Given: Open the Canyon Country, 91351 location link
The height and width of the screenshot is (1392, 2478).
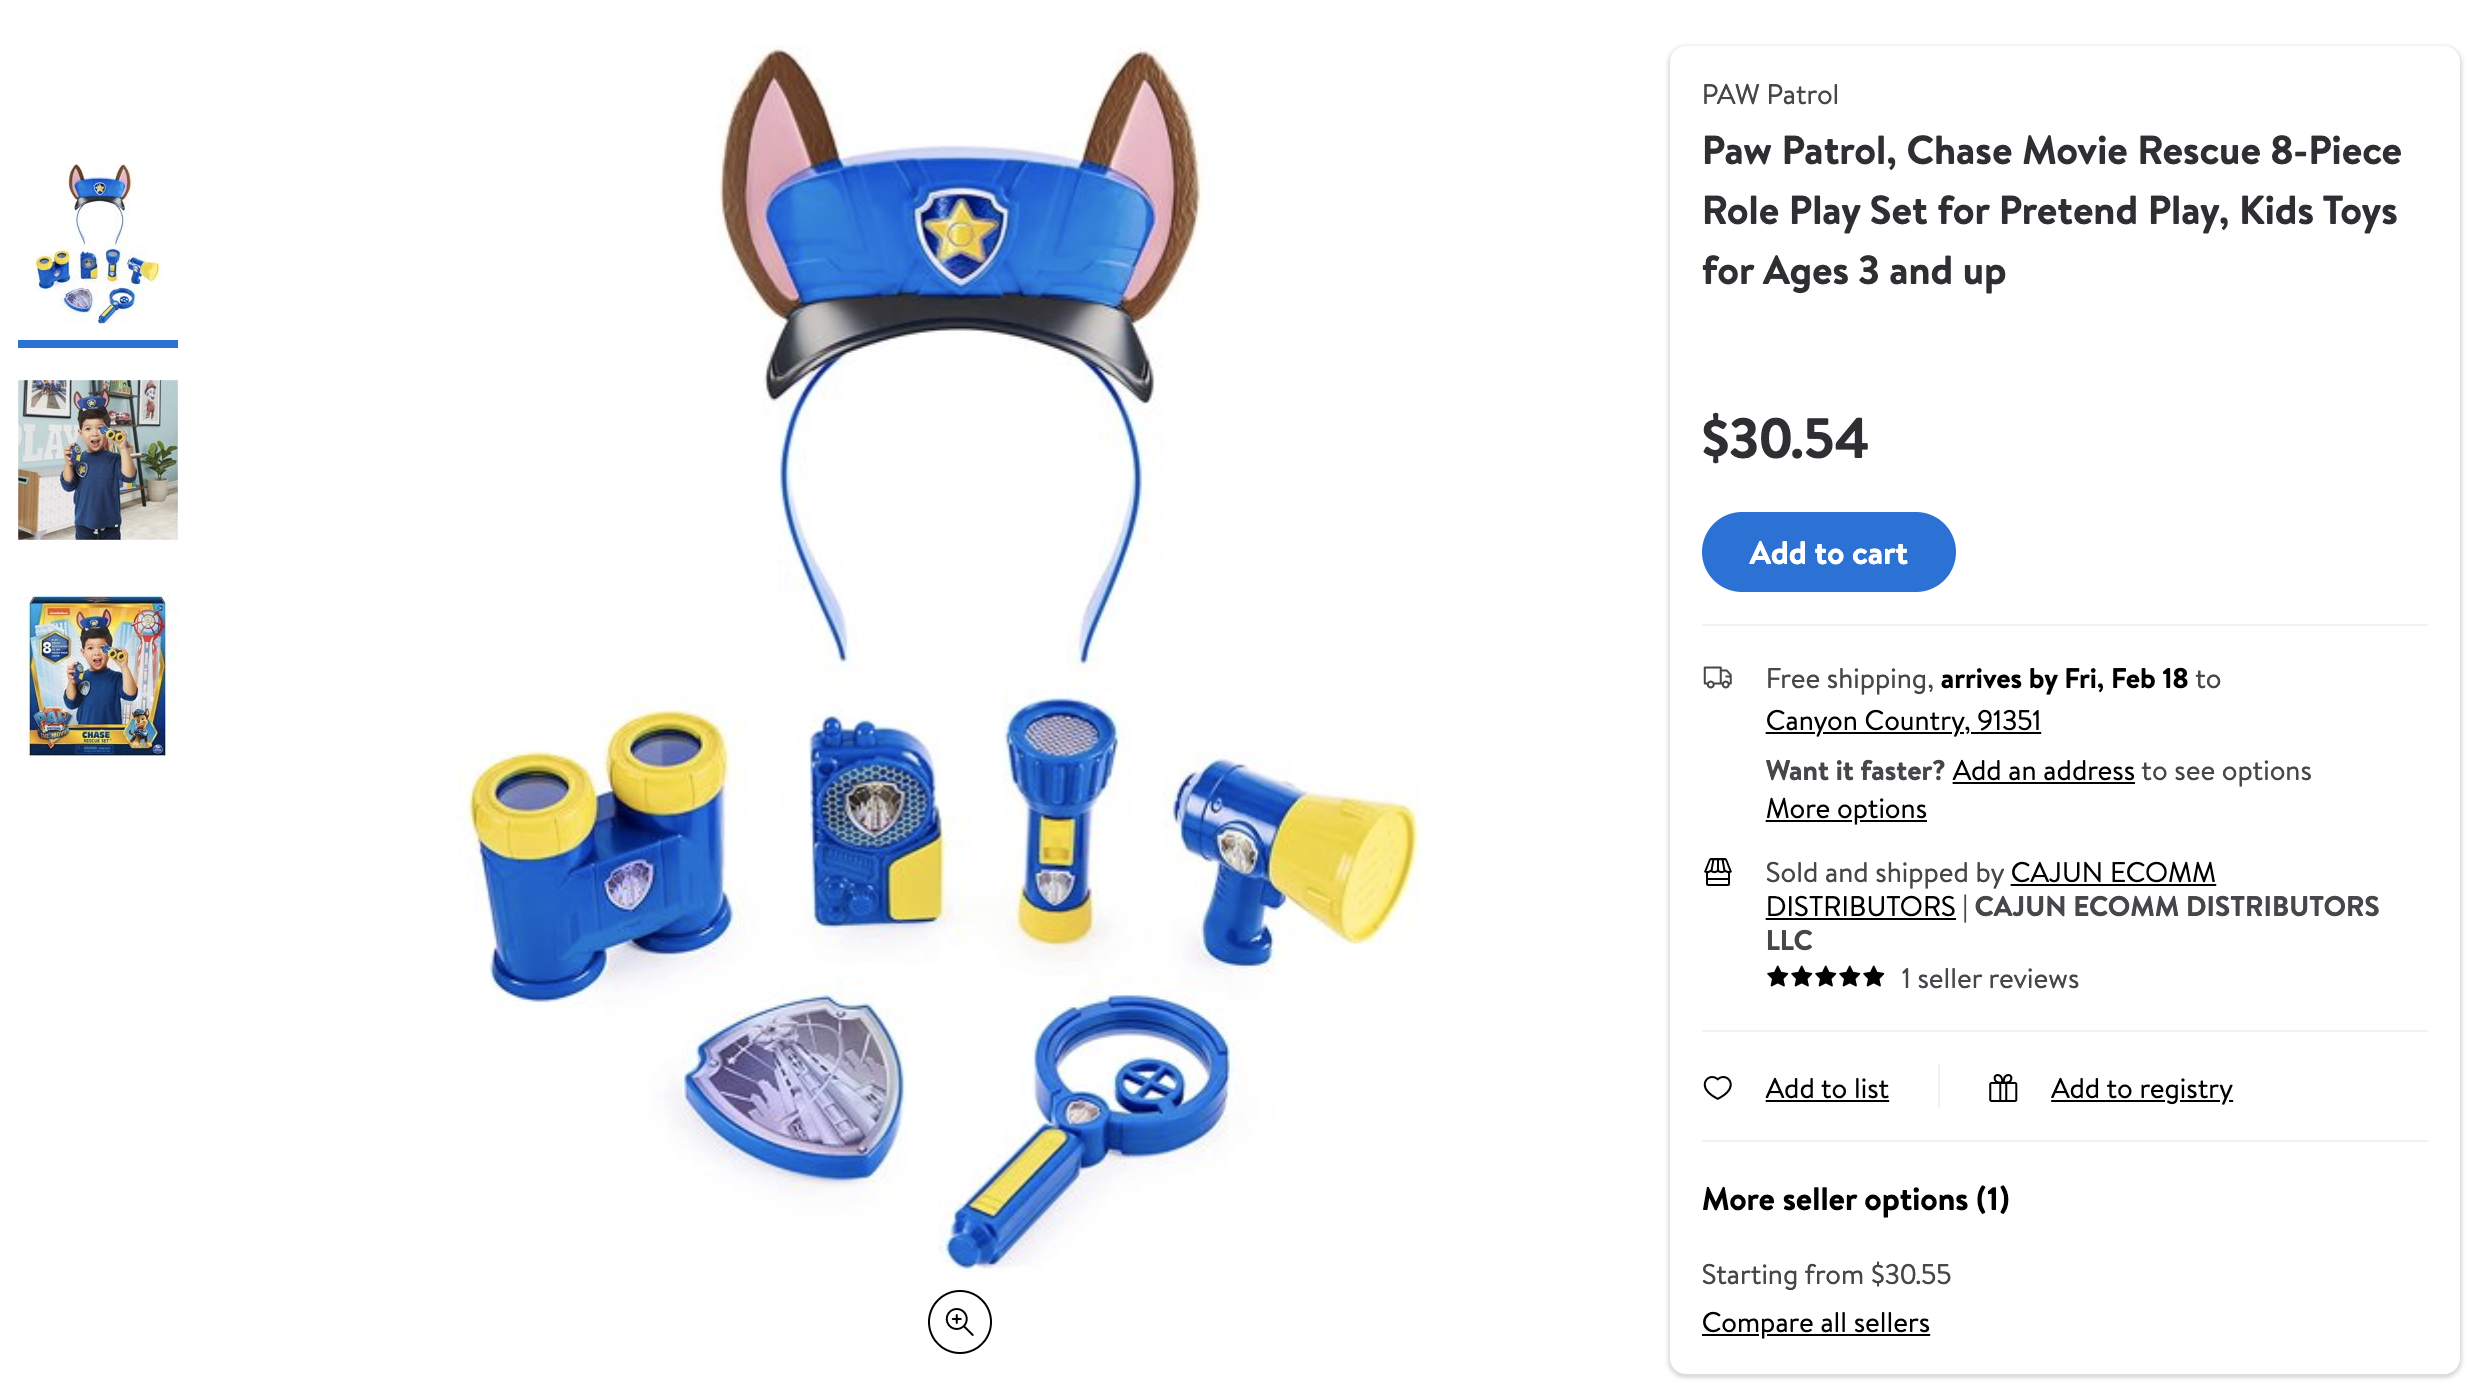Looking at the screenshot, I should click(1903, 720).
